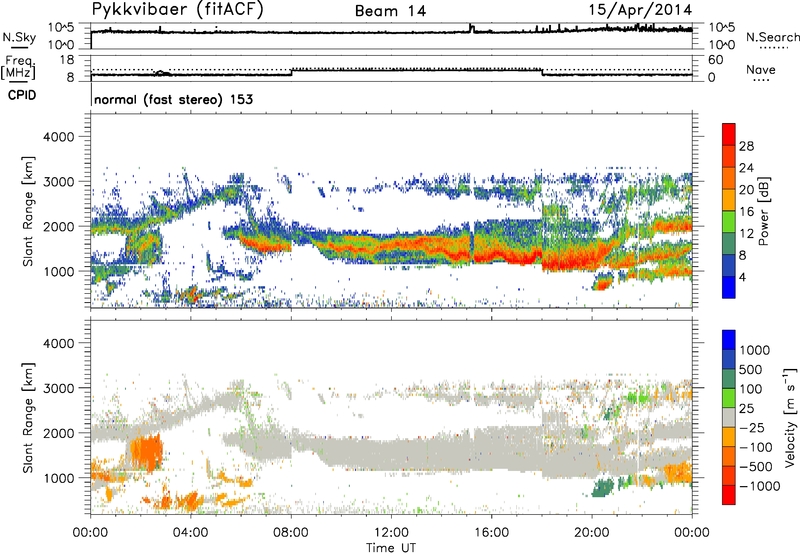
Task: Click the "Freq. [MHz]" axis label
Action: 18,67
